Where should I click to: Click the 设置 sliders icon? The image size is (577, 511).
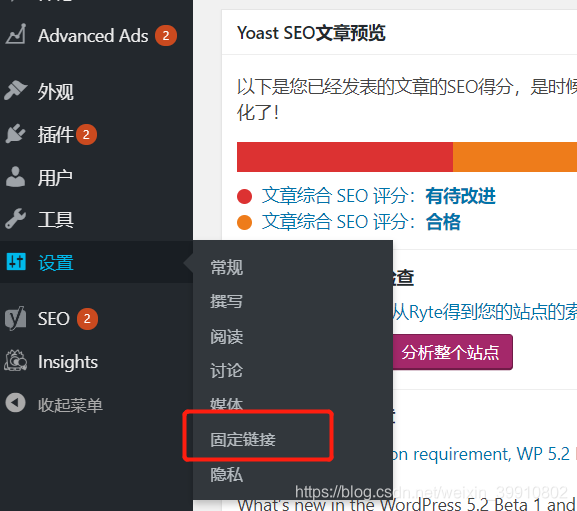point(16,262)
